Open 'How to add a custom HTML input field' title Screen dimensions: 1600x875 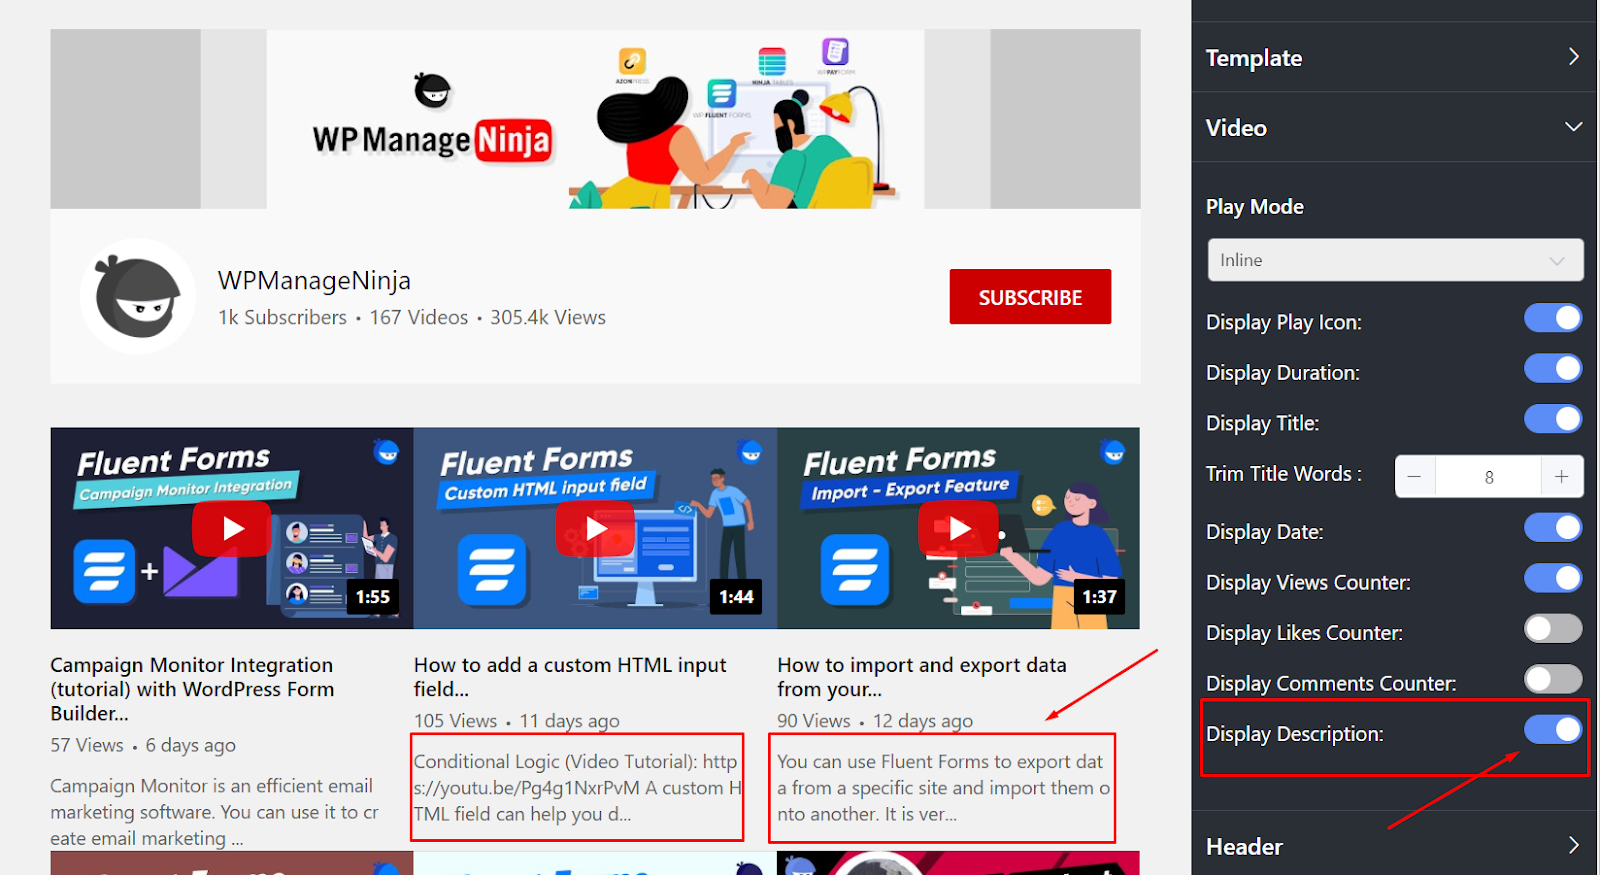point(570,677)
